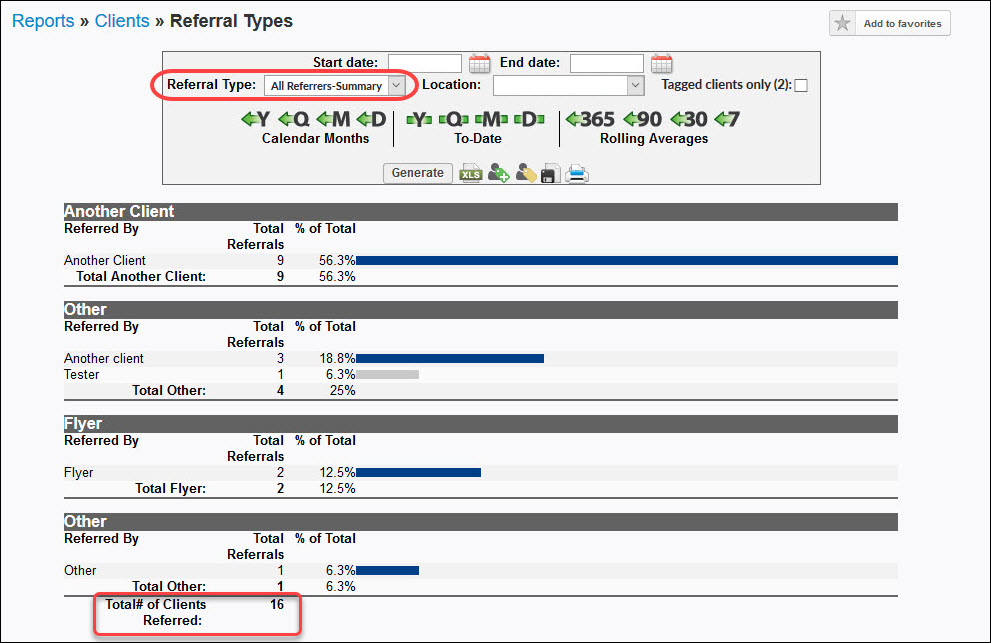Select previous calendar year (Y) shortcut
Screen dimensions: 991x643
coord(256,119)
